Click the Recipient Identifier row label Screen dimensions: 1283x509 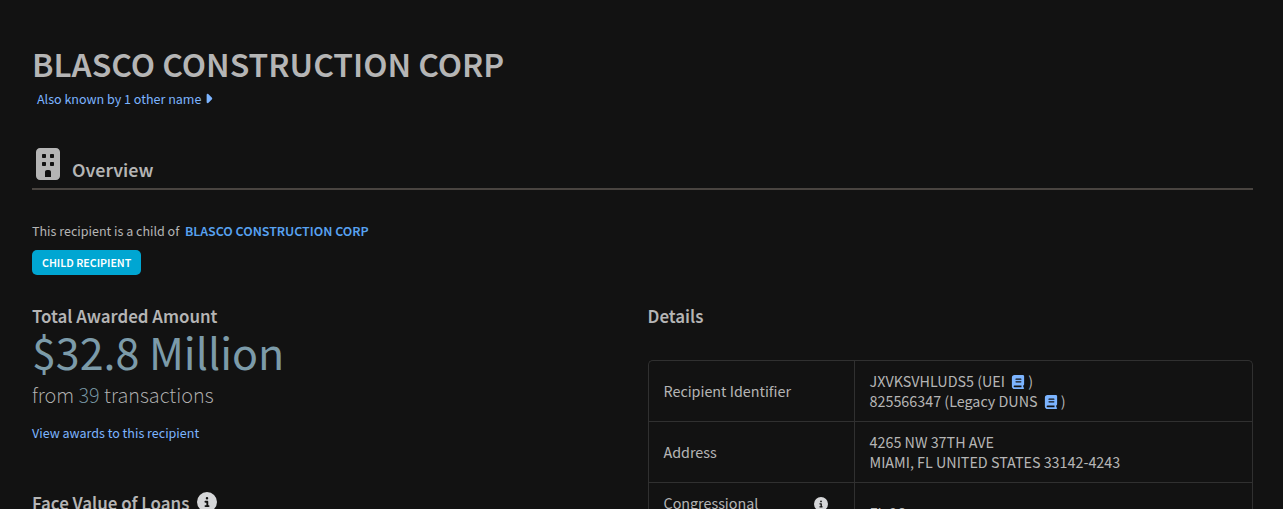click(727, 392)
